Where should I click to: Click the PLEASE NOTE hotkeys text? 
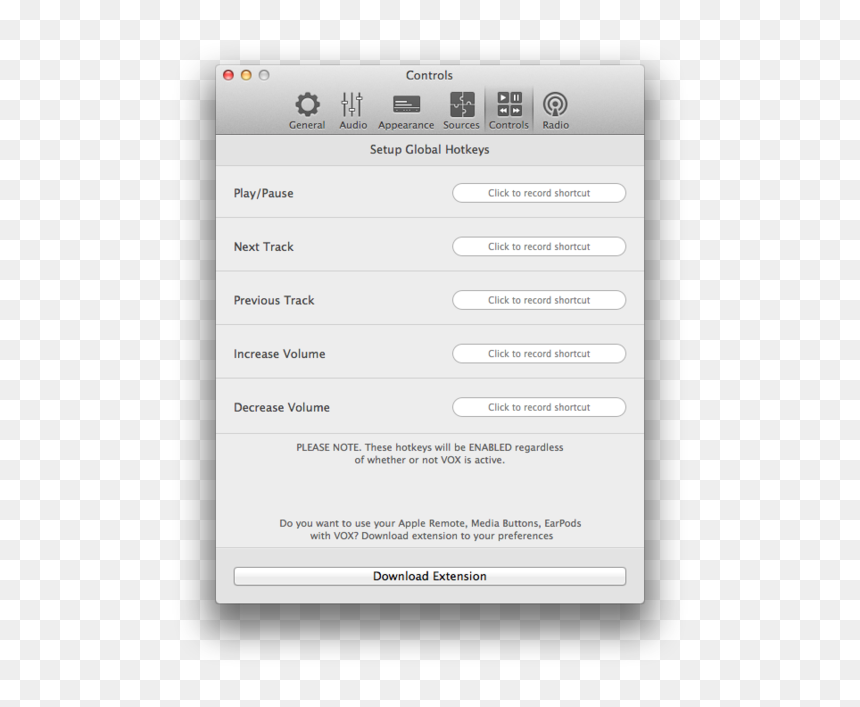(429, 454)
